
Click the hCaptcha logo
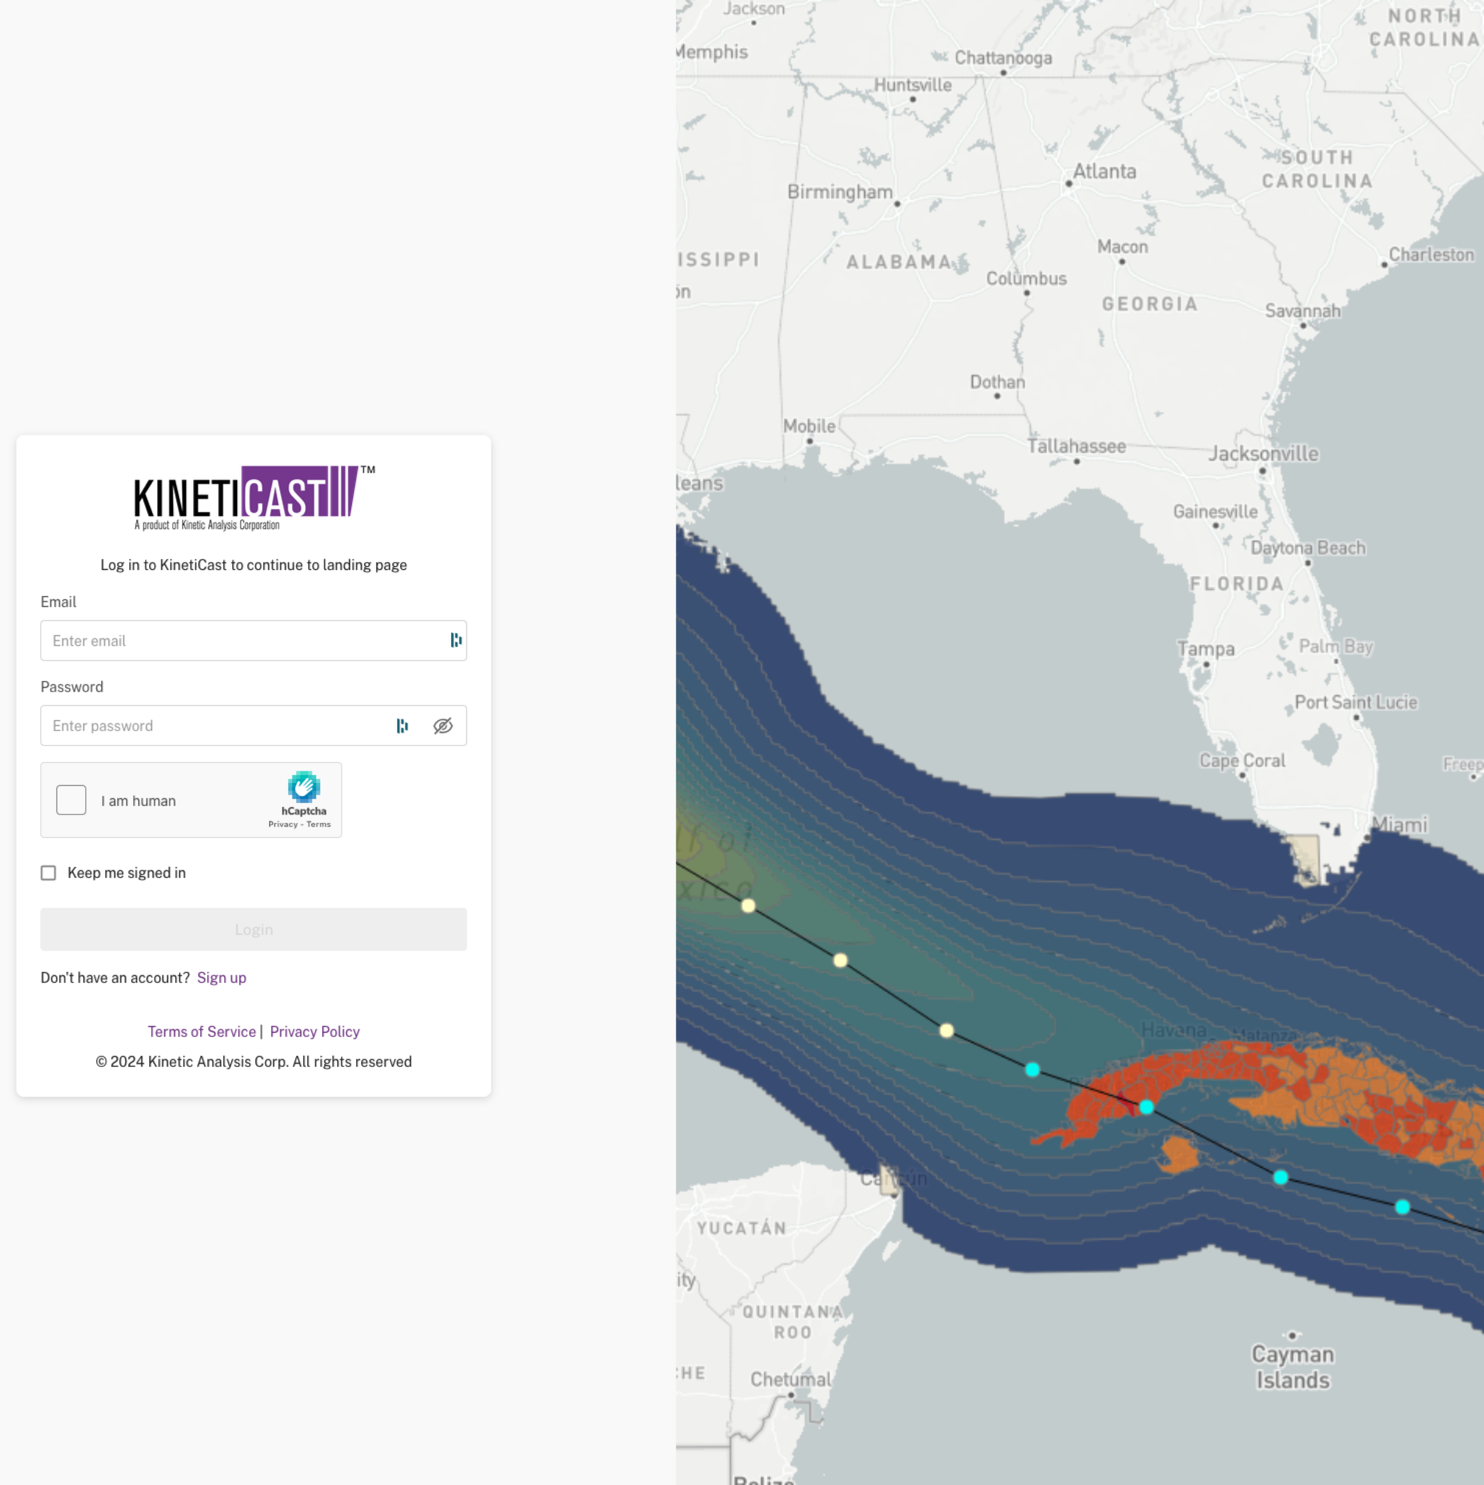304,787
